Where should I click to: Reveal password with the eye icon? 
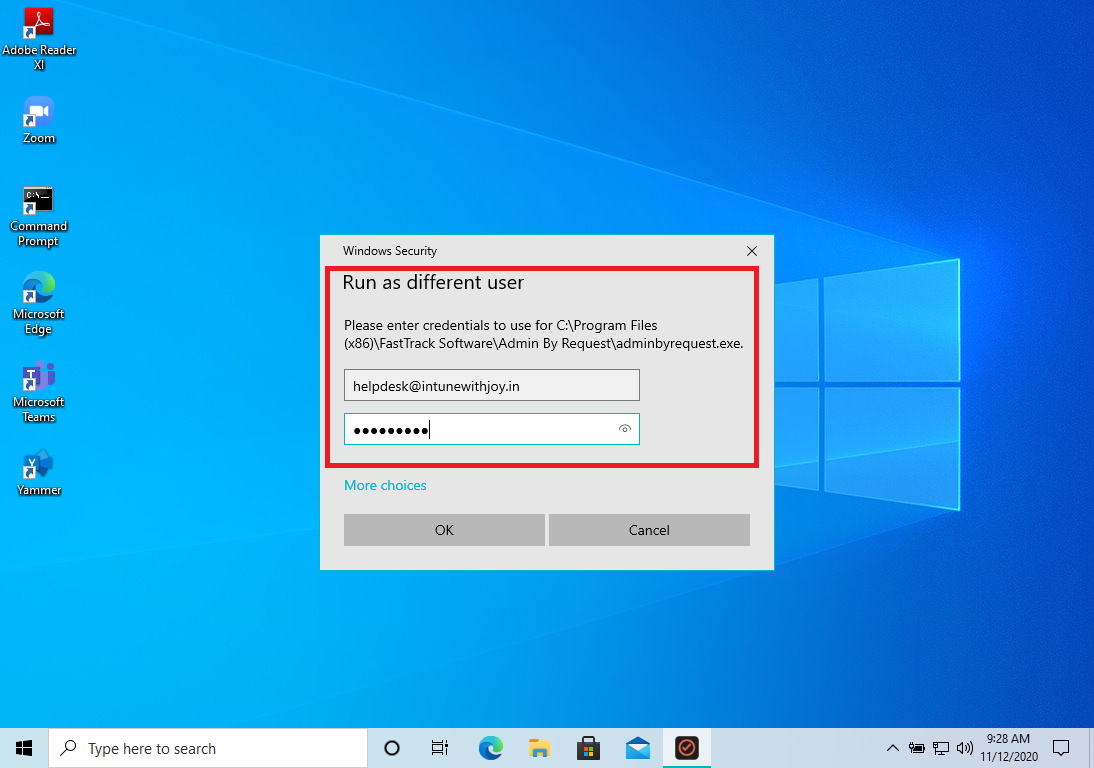pyautogui.click(x=625, y=429)
